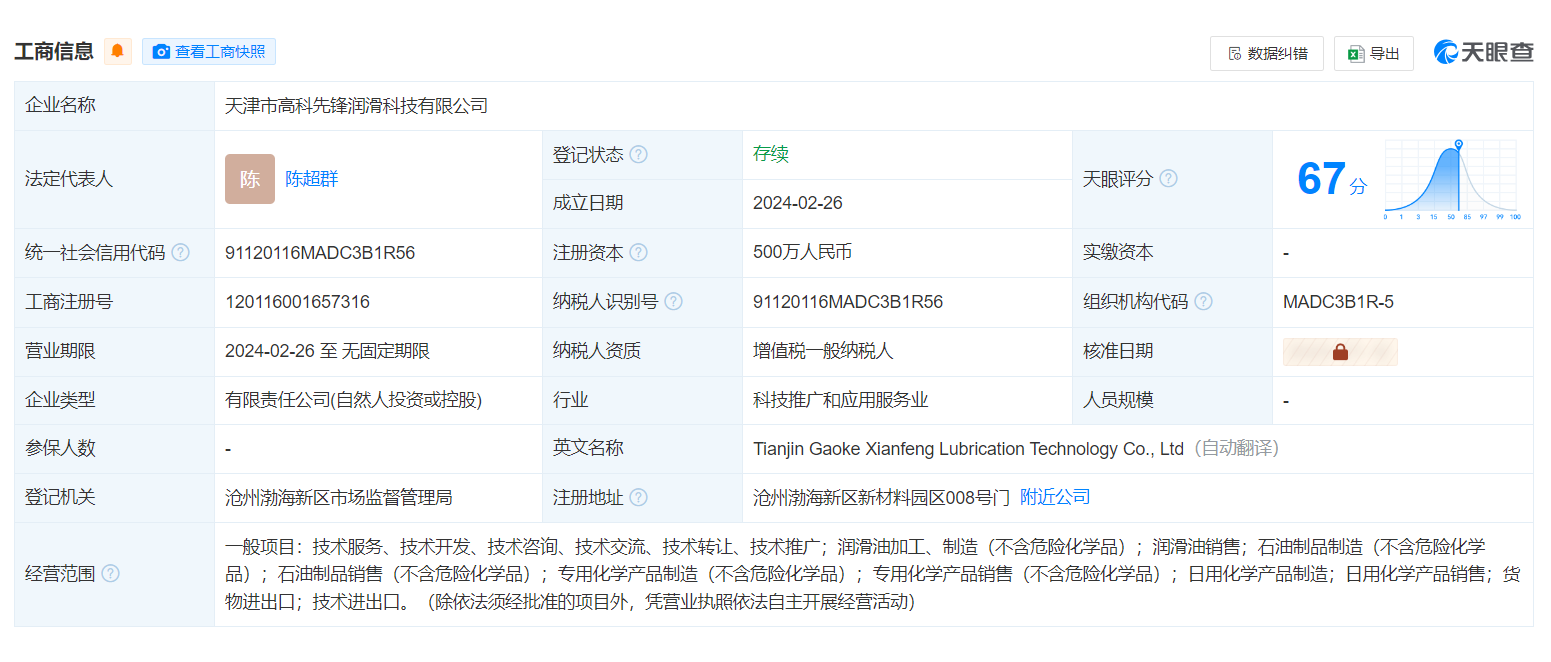
Task: Show help icon next to 组织机构代码
Action: [1203, 302]
